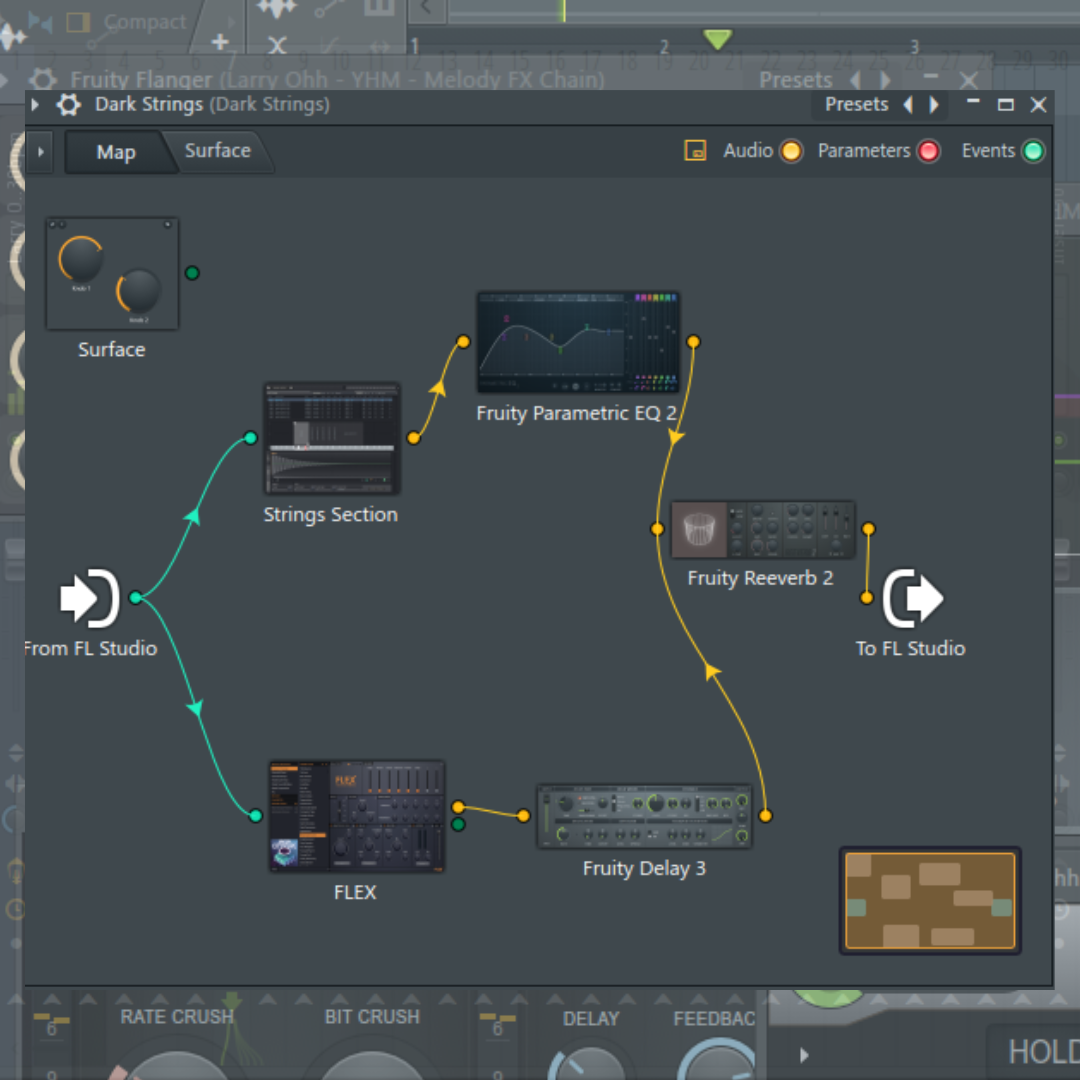Open the Fruity Flanger window options gear
Image resolution: width=1080 pixels, height=1080 pixels.
point(43,79)
